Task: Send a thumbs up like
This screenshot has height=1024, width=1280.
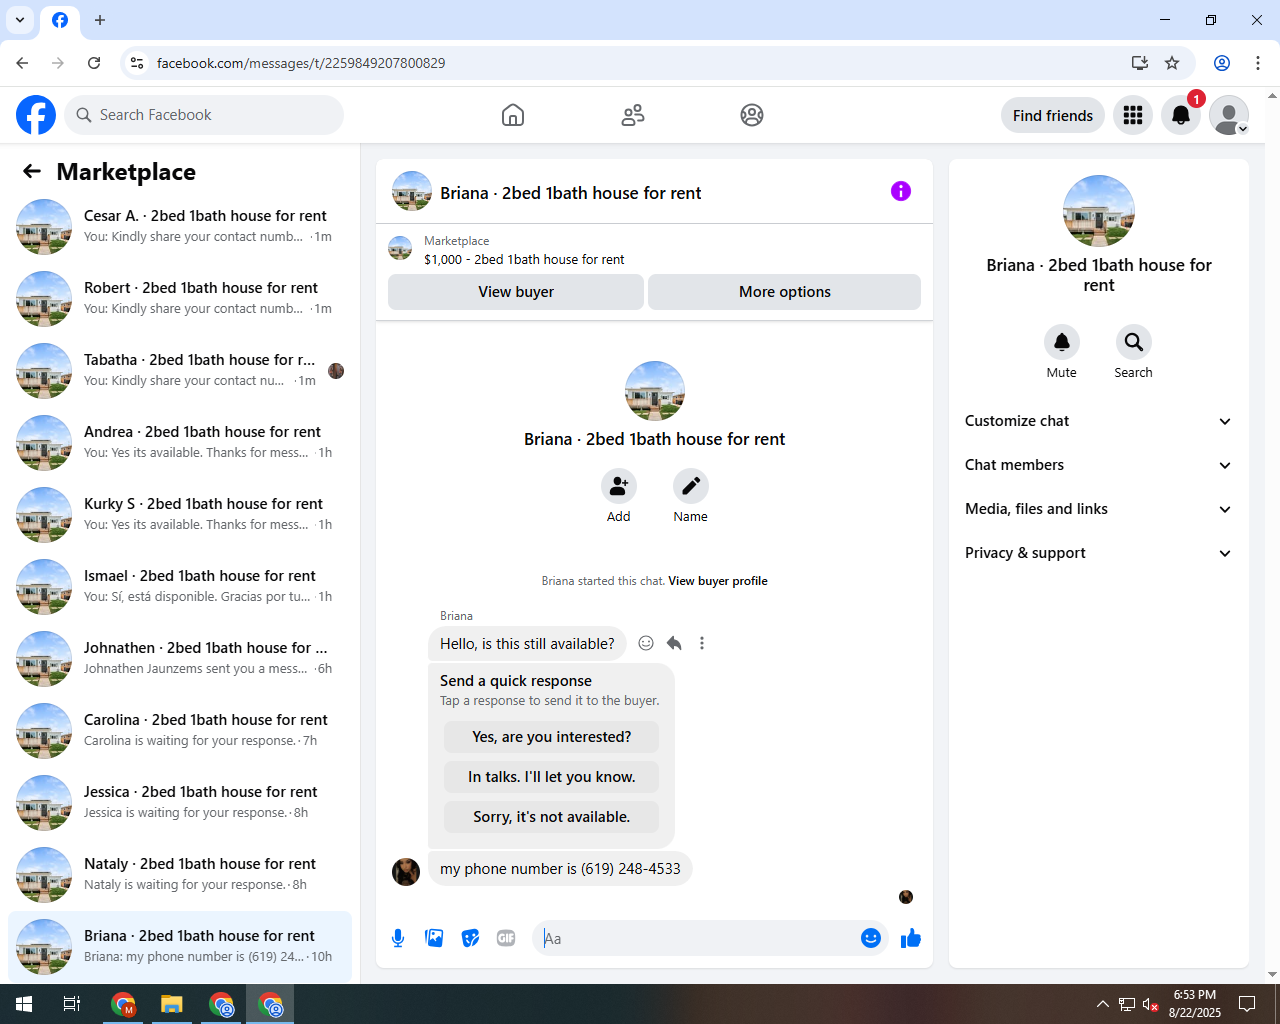Action: tap(911, 938)
